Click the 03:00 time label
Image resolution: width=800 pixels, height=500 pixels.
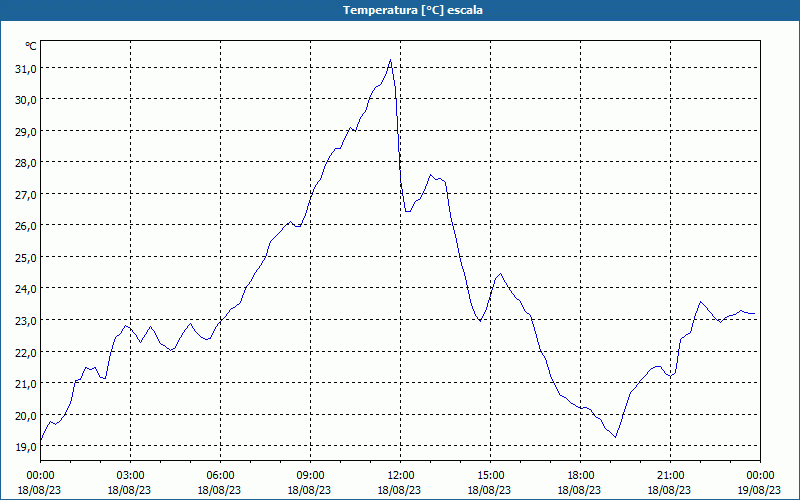(131, 476)
